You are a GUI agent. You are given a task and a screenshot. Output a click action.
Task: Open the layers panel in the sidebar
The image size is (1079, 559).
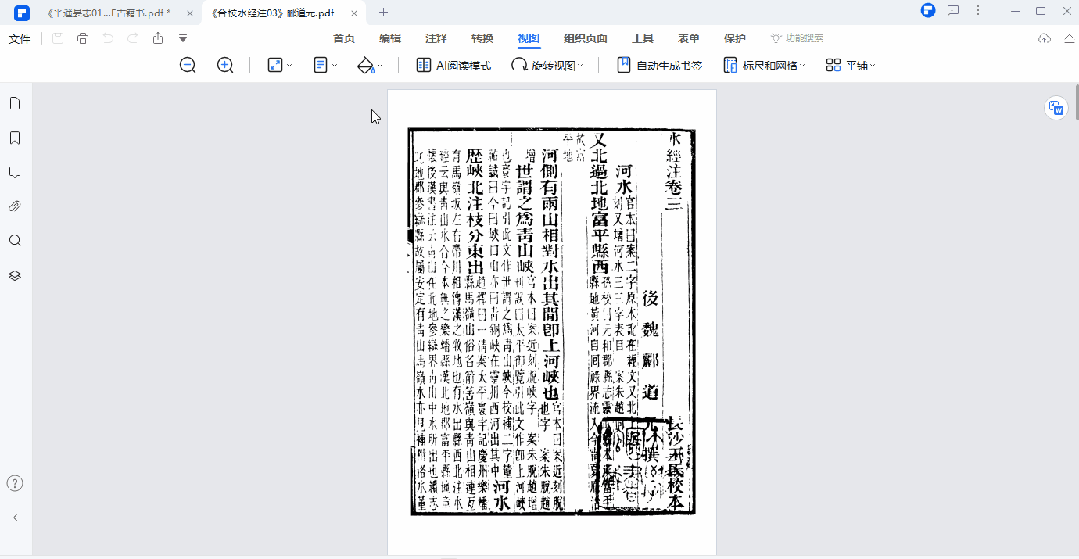point(15,275)
